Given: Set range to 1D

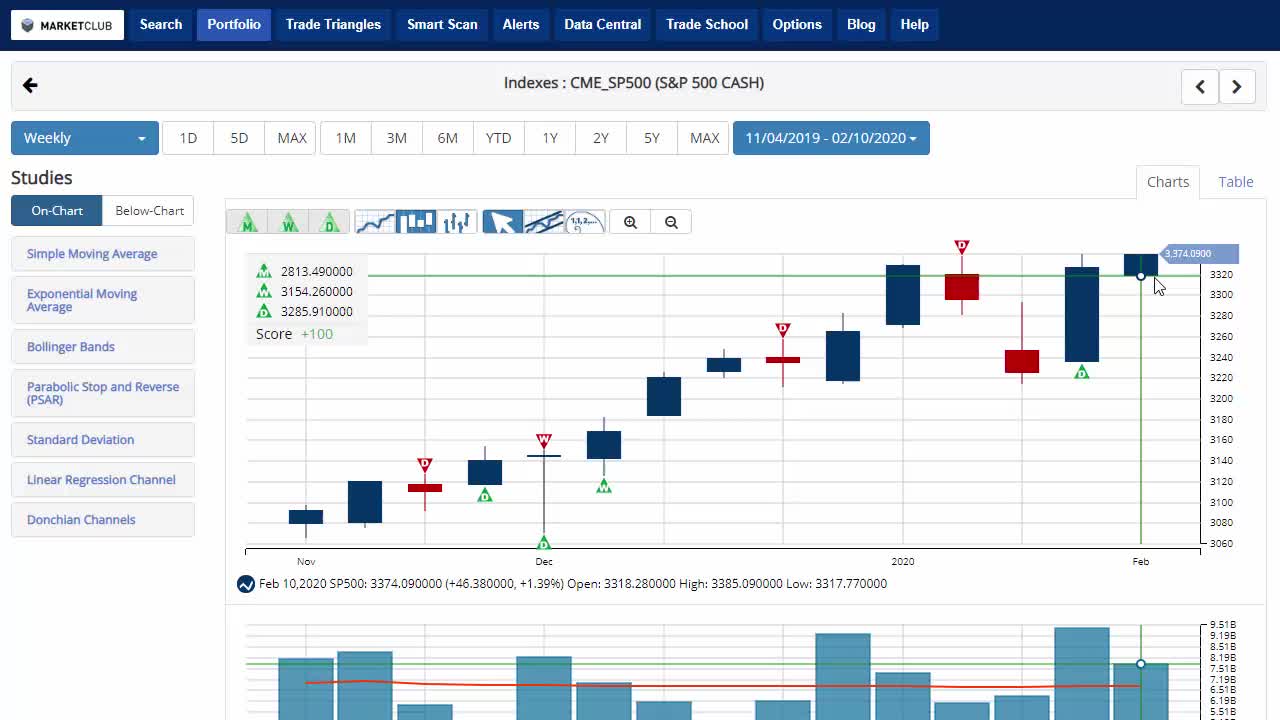Looking at the screenshot, I should (x=188, y=138).
